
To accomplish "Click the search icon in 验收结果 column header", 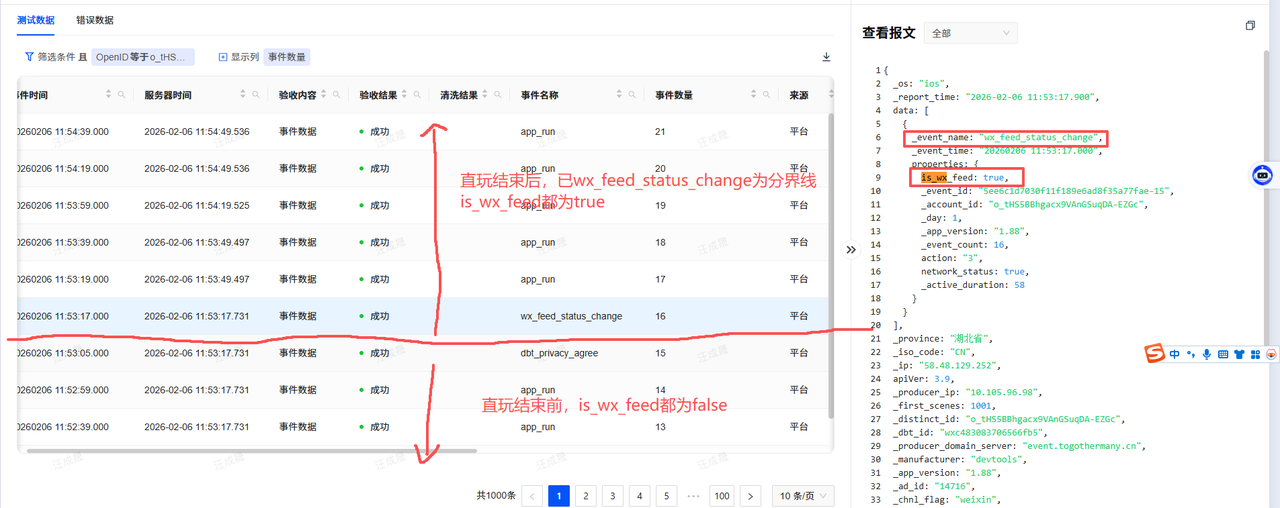I will pos(416,95).
